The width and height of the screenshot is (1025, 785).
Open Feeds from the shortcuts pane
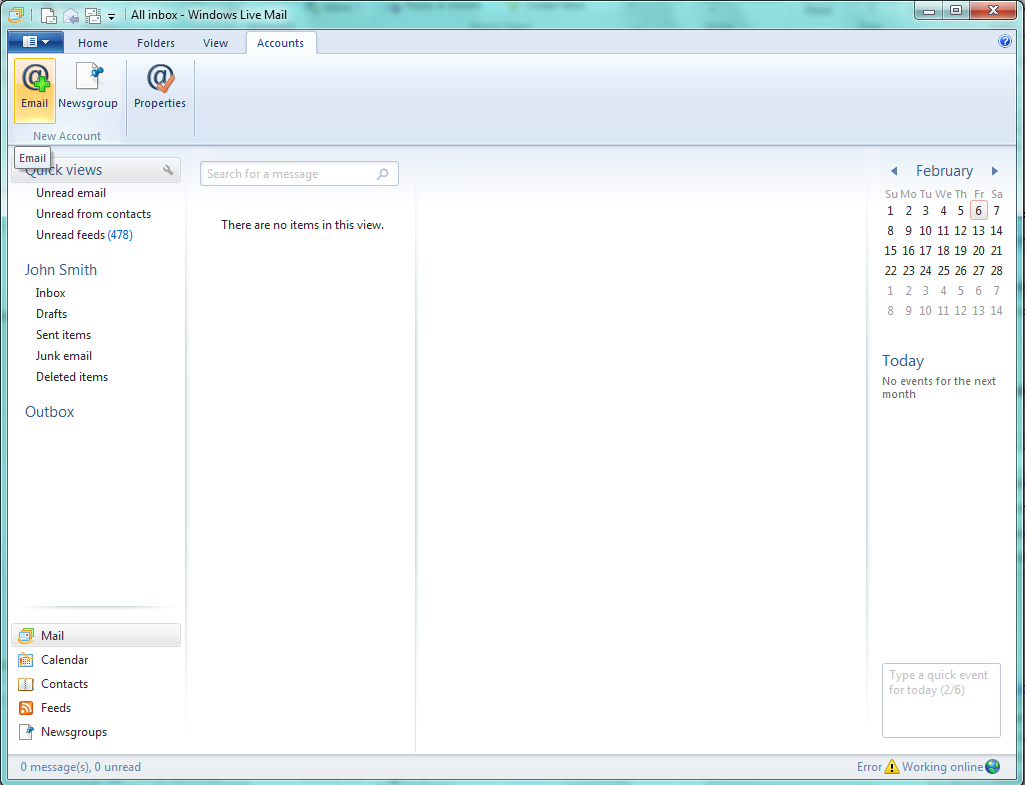pyautogui.click(x=56, y=708)
